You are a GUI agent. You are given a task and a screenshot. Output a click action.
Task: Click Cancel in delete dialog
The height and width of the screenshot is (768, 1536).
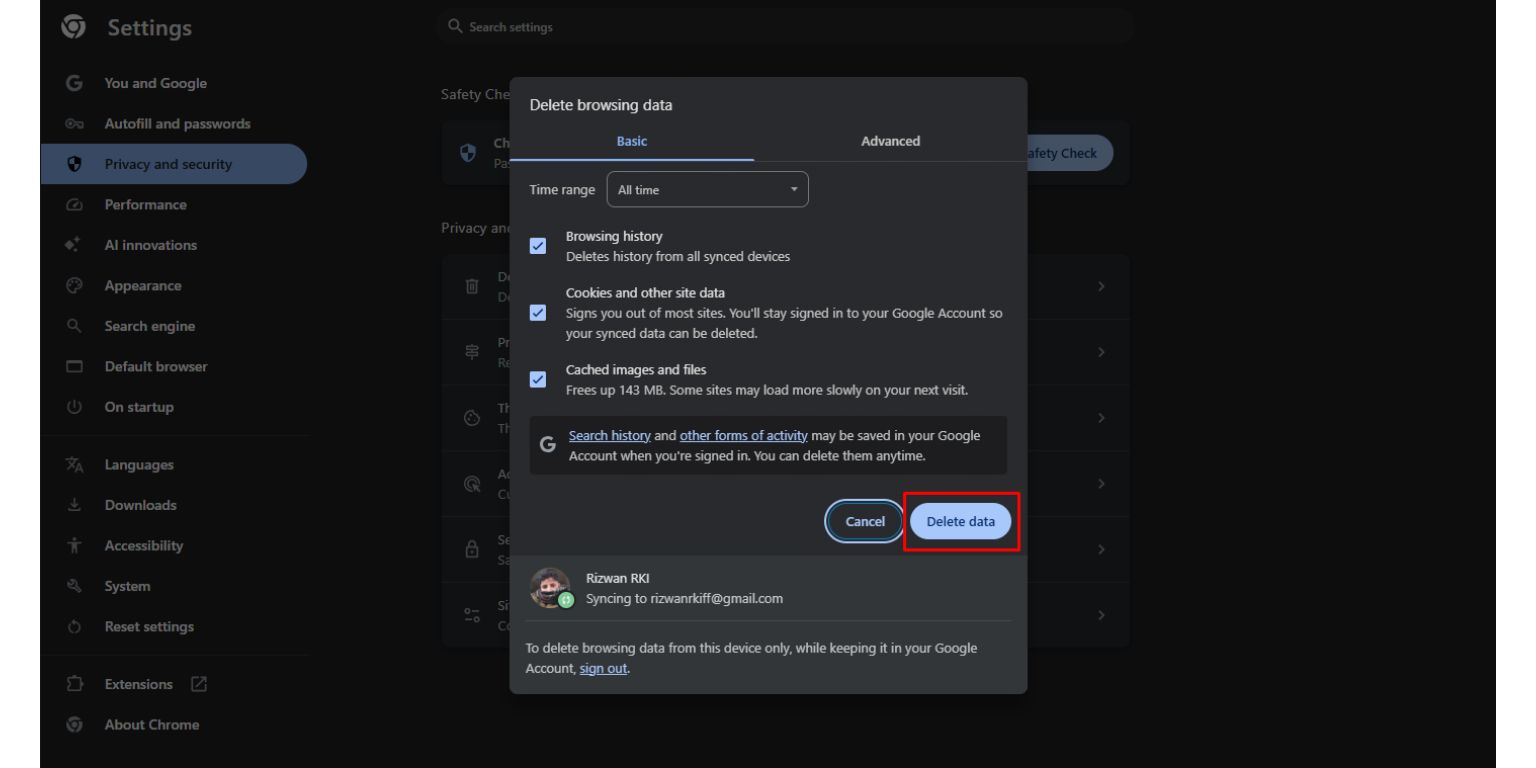pos(865,521)
